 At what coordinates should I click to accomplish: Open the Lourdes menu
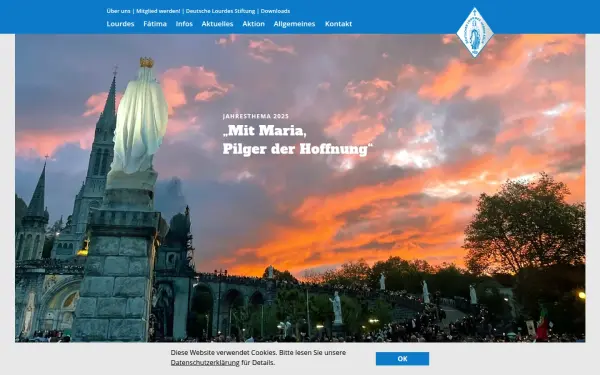click(120, 24)
